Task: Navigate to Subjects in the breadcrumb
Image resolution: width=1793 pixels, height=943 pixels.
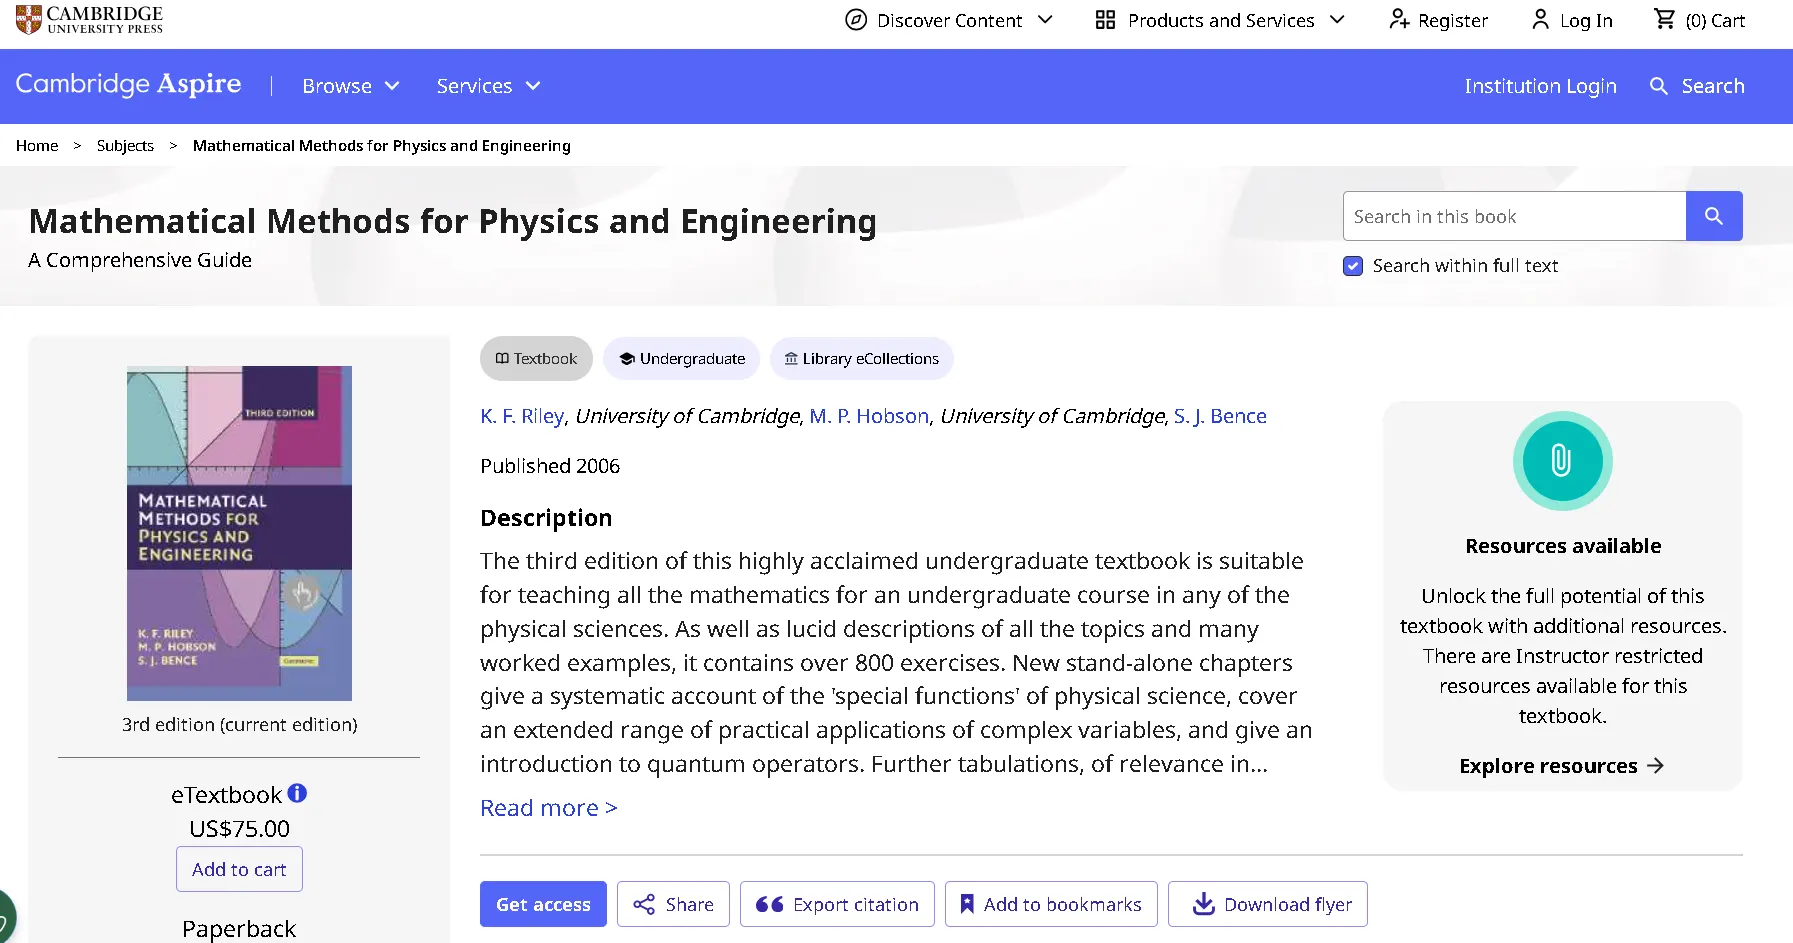Action: click(125, 145)
